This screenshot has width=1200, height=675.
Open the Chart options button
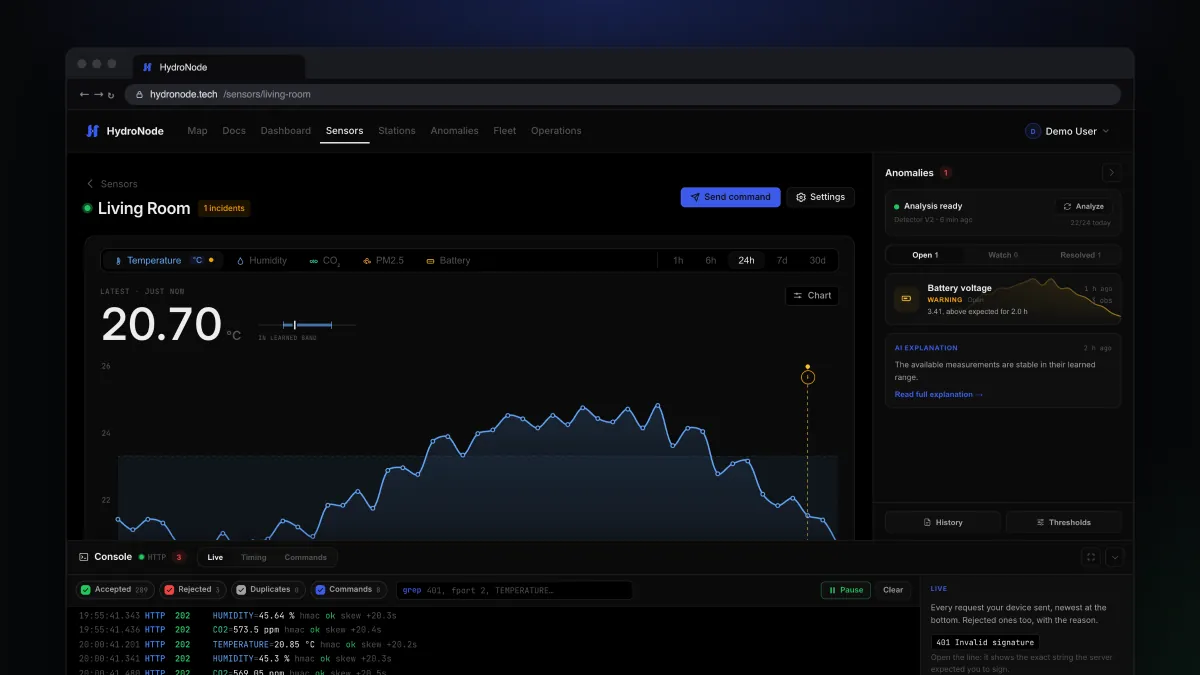tap(812, 296)
